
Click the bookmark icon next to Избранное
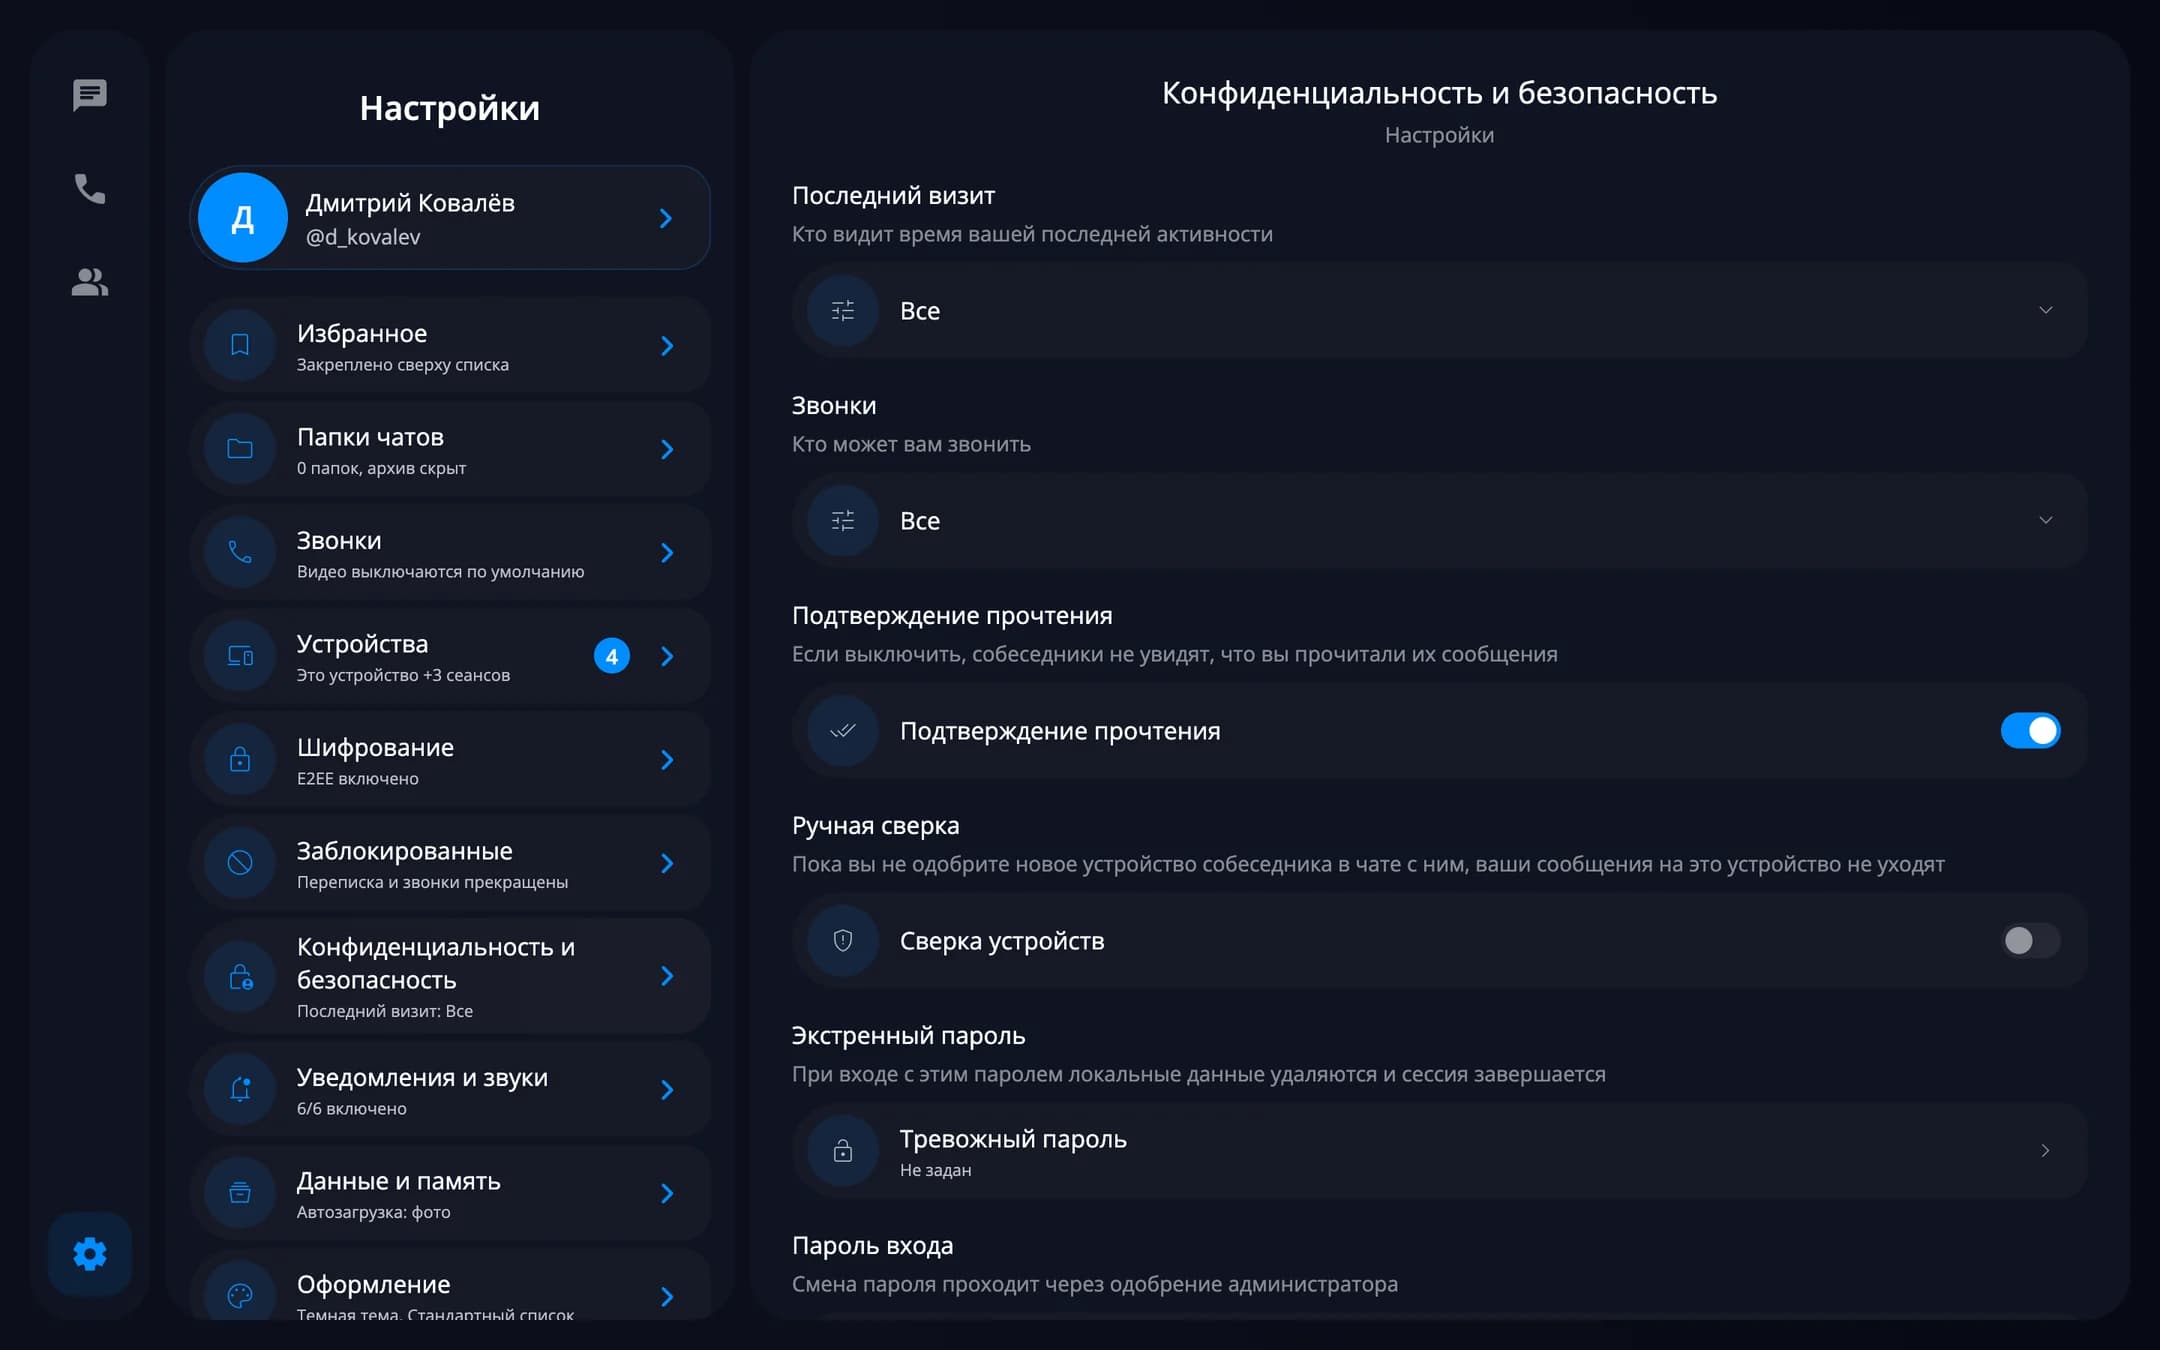click(240, 345)
